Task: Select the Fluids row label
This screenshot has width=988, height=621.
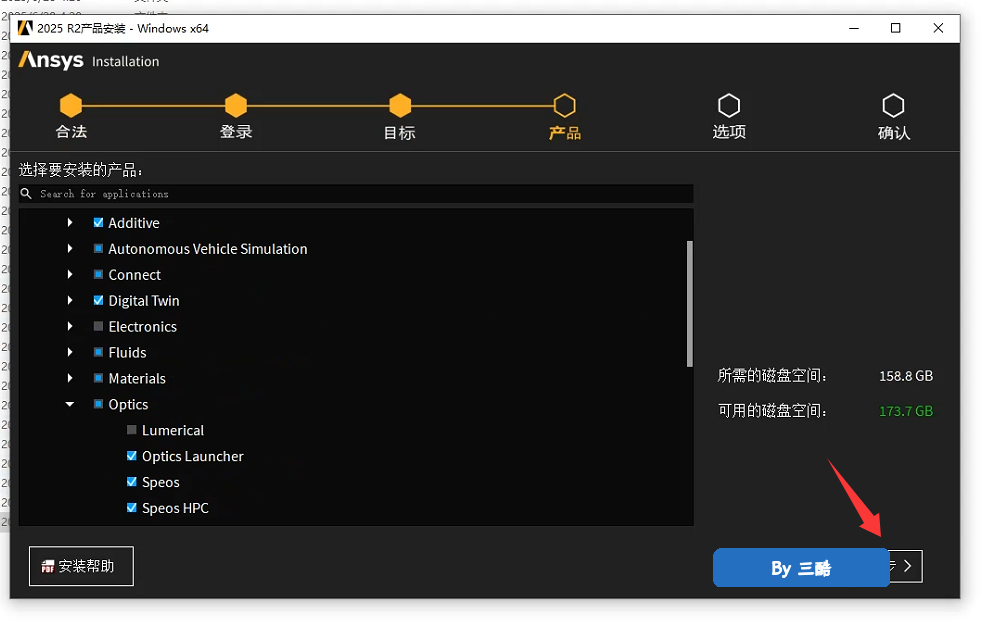Action: 127,353
